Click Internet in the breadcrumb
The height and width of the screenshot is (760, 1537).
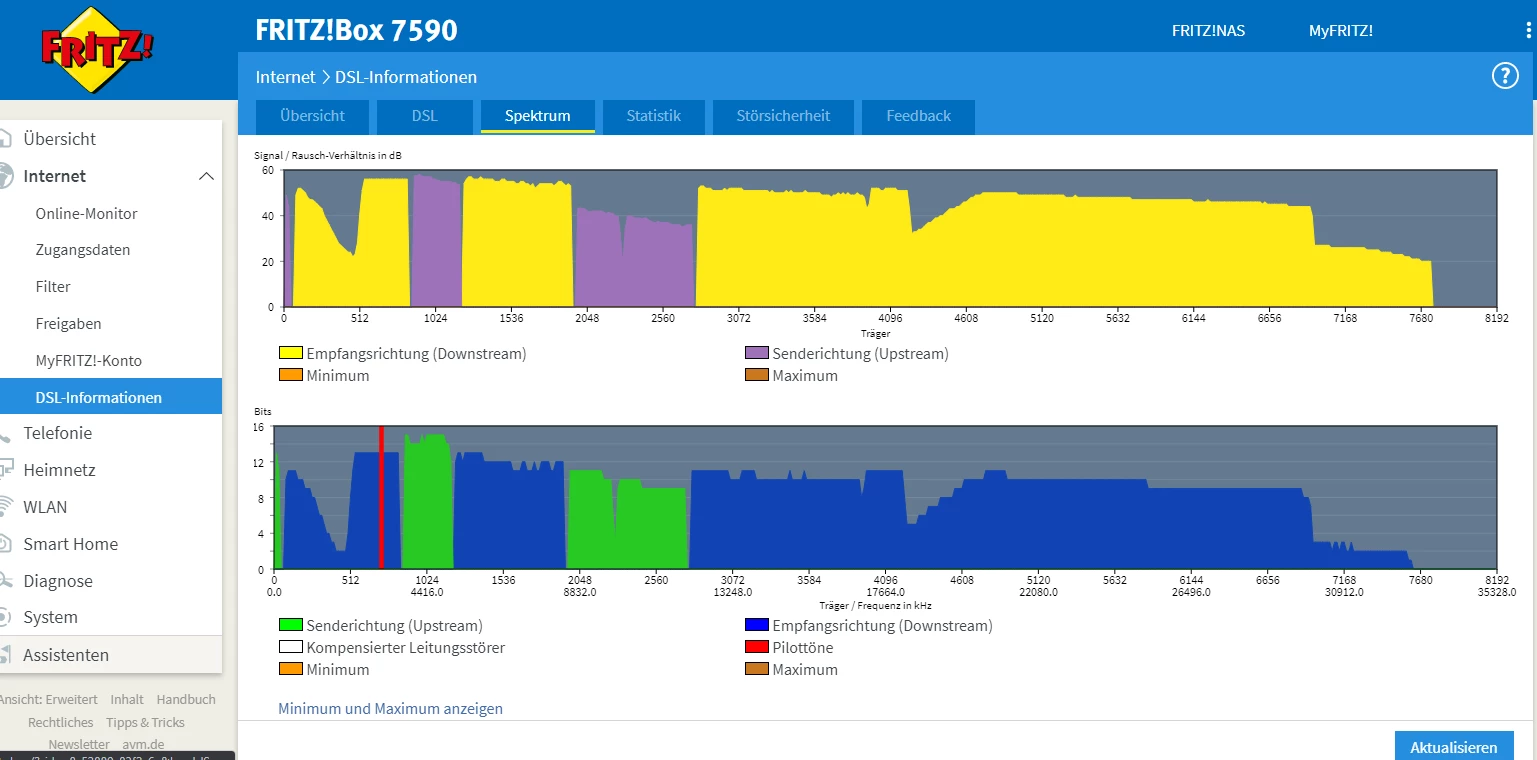coord(285,77)
